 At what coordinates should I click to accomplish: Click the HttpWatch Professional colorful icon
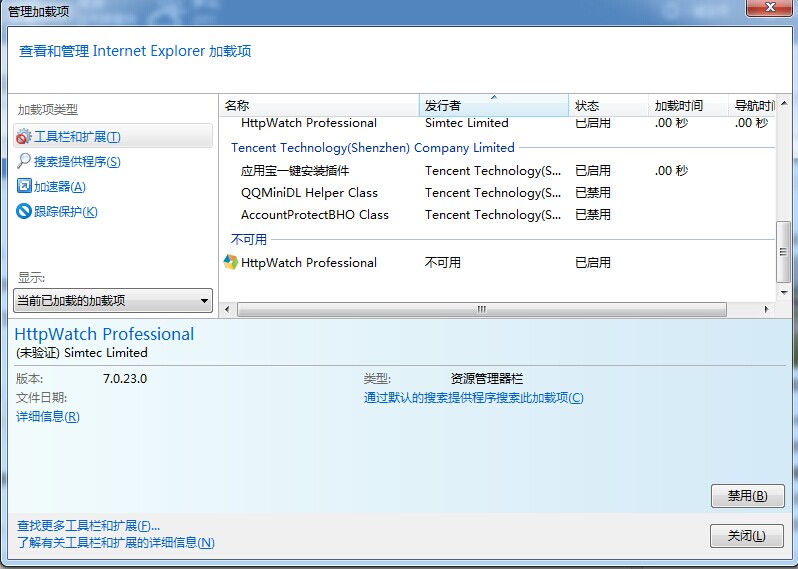[230, 263]
